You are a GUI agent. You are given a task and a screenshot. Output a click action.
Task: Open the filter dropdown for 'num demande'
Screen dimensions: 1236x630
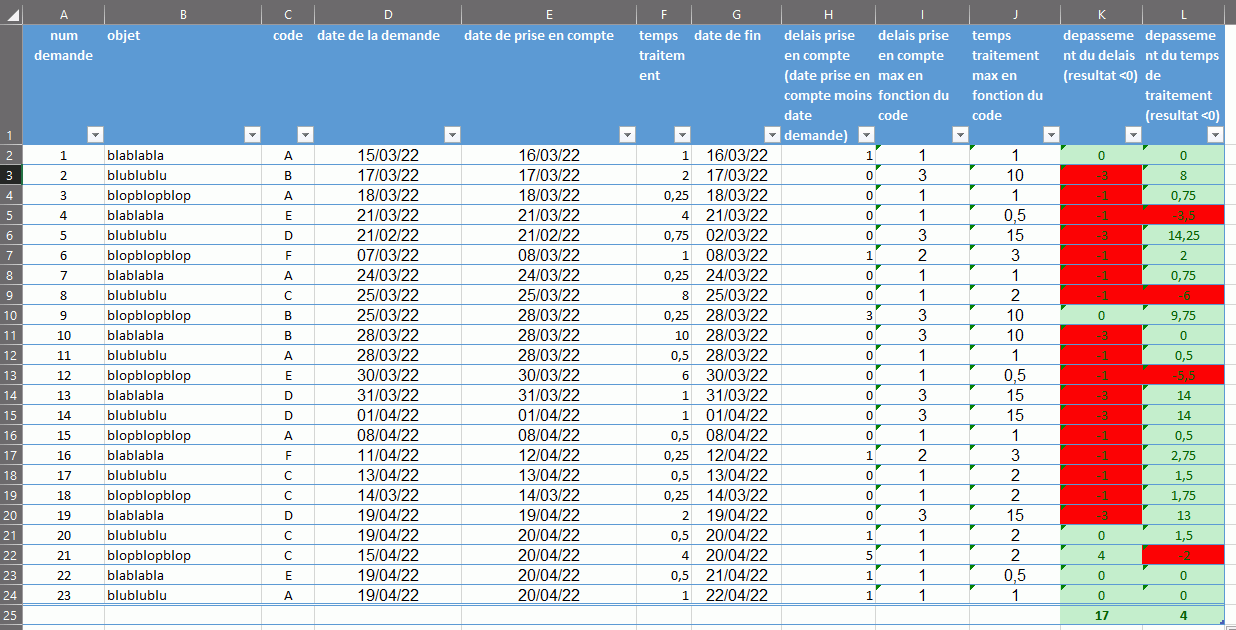(95, 135)
